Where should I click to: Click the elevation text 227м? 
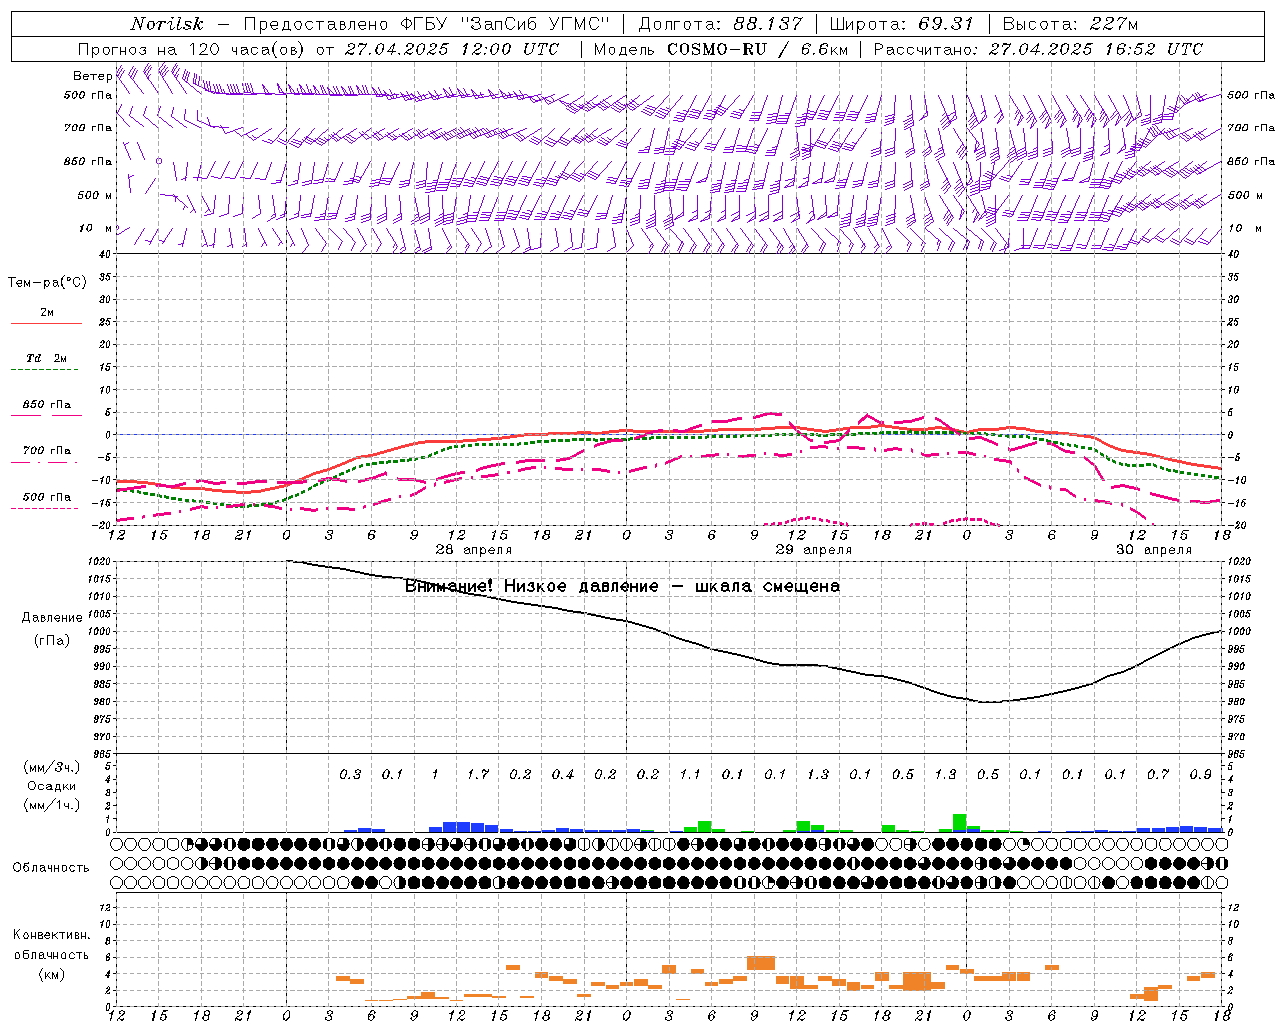point(1115,24)
